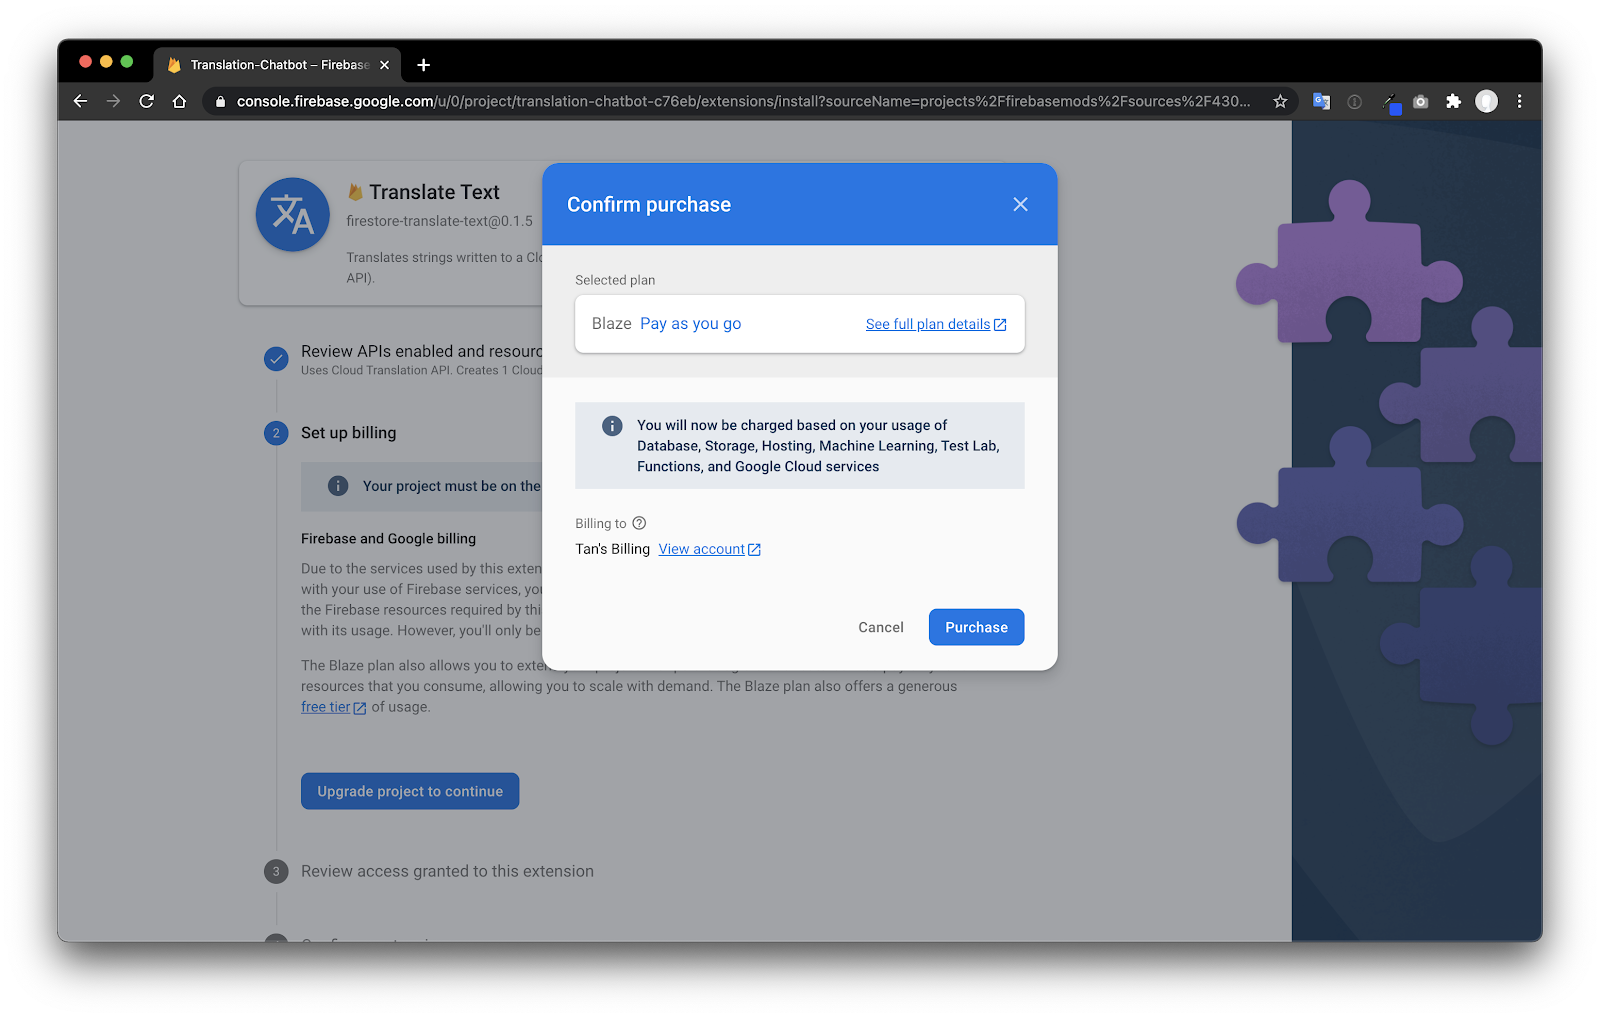
Task: Click info icon beside 'Your project must be'
Action: (x=338, y=486)
